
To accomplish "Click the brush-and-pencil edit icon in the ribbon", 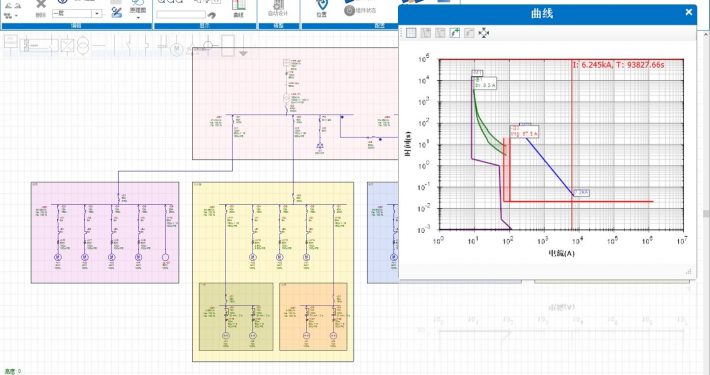I will pyautogui.click(x=116, y=13).
